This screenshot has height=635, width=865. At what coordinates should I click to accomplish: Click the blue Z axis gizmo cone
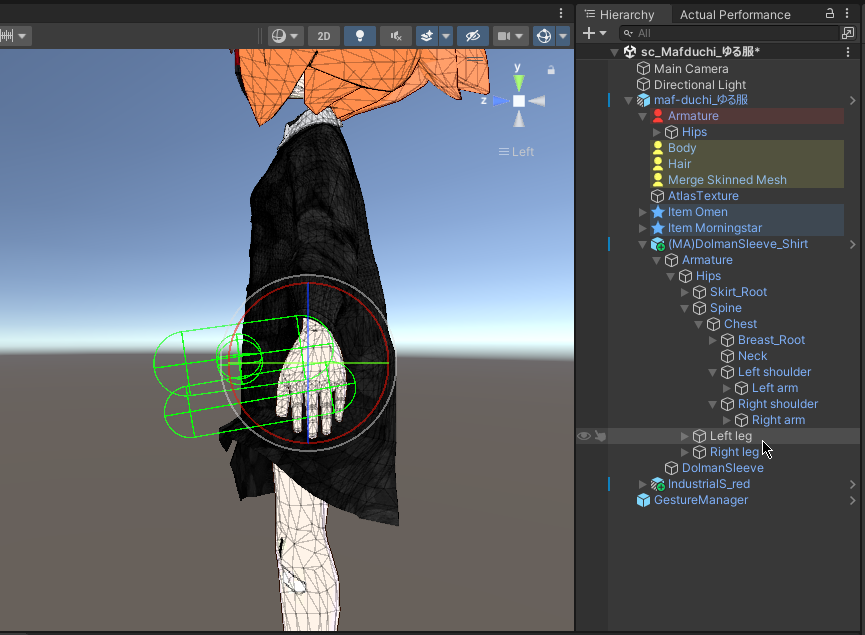(500, 101)
